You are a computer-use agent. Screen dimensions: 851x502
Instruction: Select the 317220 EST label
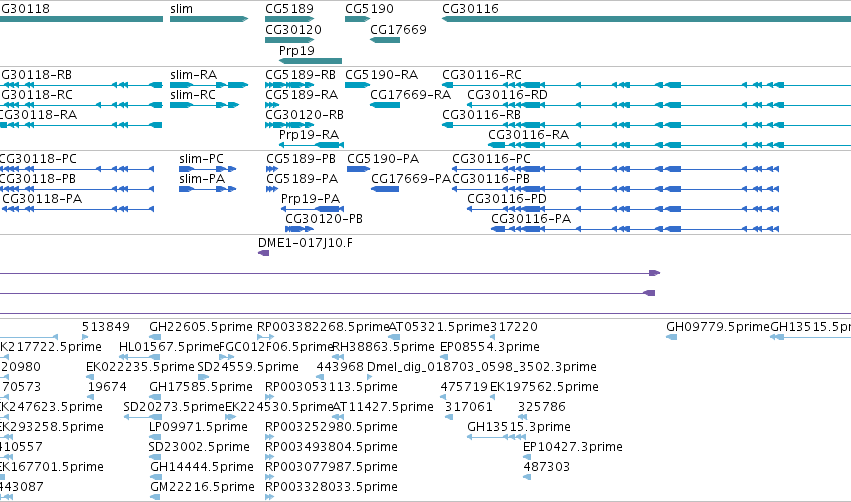(x=514, y=327)
